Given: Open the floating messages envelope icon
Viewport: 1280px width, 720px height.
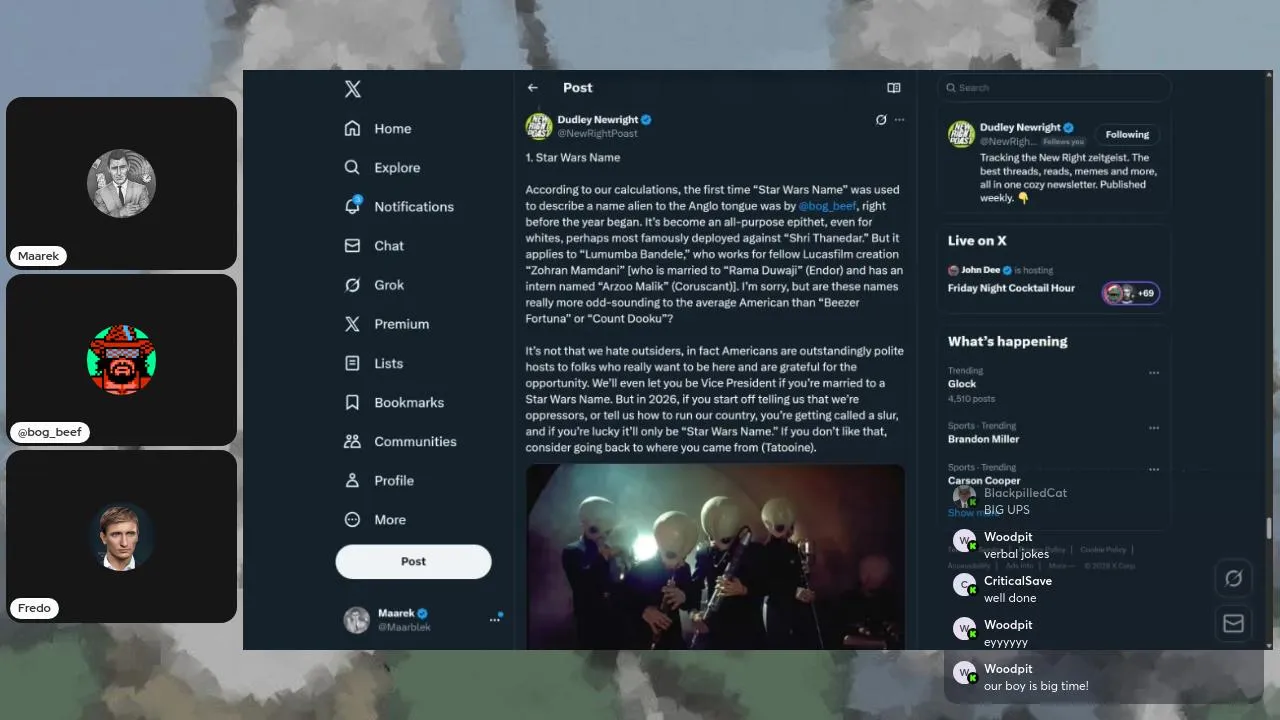Looking at the screenshot, I should click(1233, 624).
